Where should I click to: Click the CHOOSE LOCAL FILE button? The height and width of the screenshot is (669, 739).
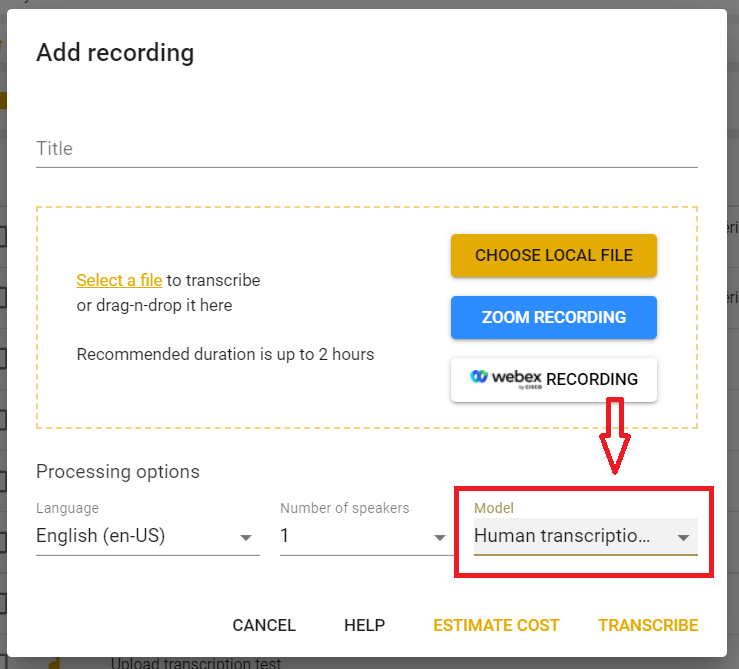(554, 256)
